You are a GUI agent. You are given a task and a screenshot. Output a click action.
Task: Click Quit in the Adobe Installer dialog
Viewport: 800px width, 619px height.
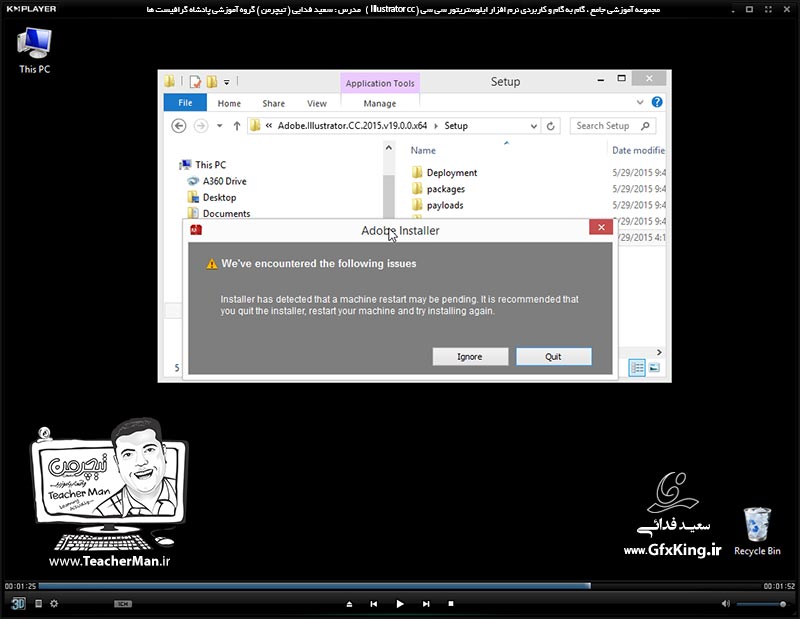pos(554,357)
